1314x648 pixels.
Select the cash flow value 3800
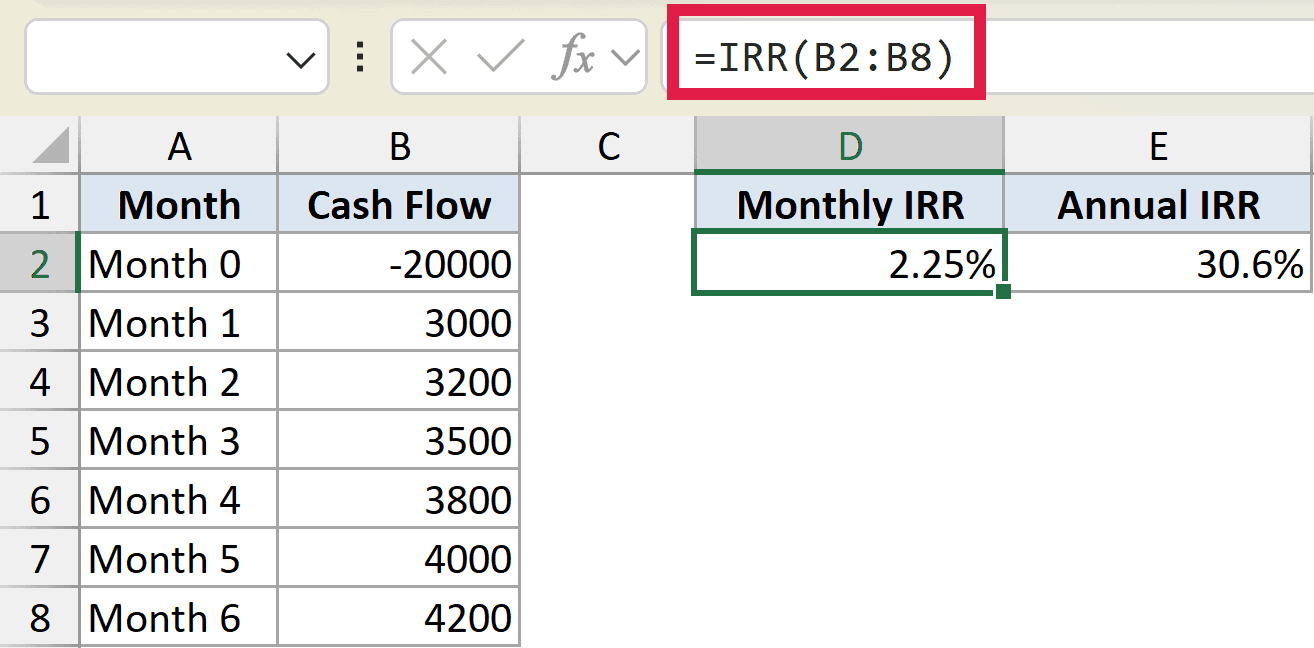399,500
